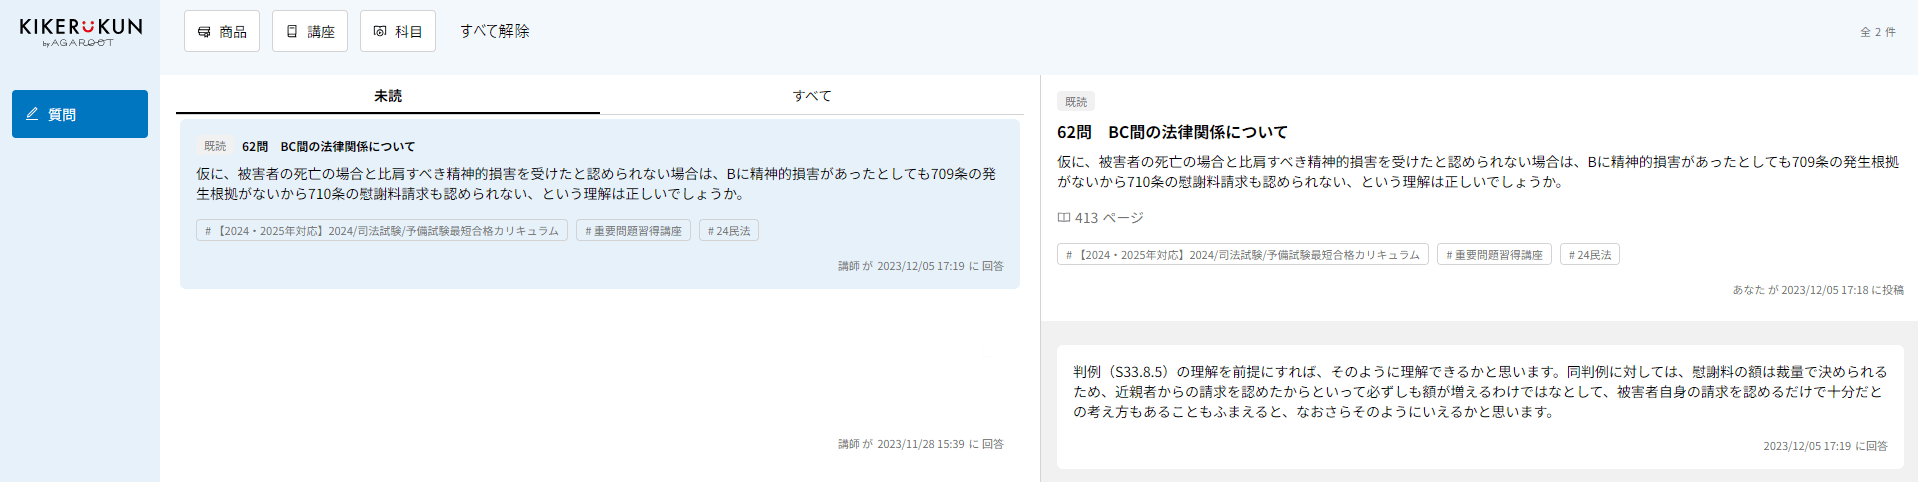Open the 科目 filter dropdown
This screenshot has width=1918, height=482.
click(x=398, y=32)
